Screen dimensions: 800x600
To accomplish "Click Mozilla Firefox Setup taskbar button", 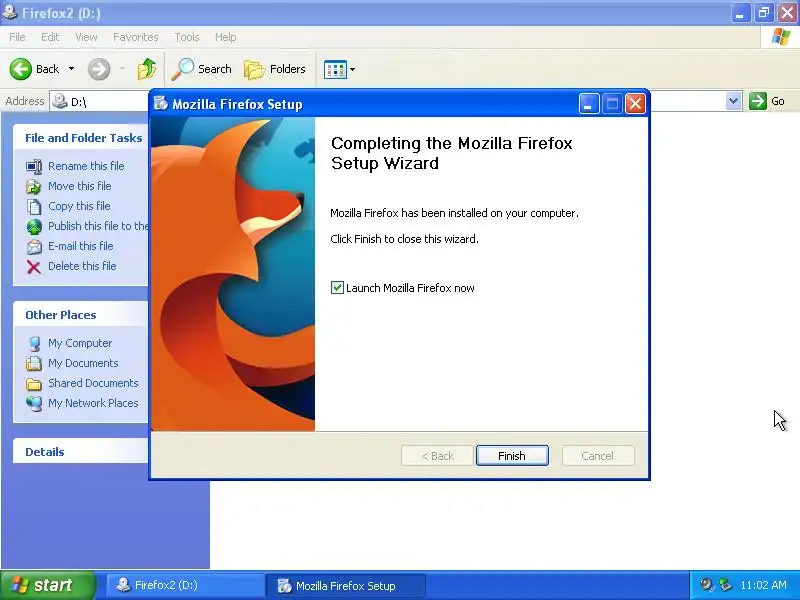I will pyautogui.click(x=345, y=586).
